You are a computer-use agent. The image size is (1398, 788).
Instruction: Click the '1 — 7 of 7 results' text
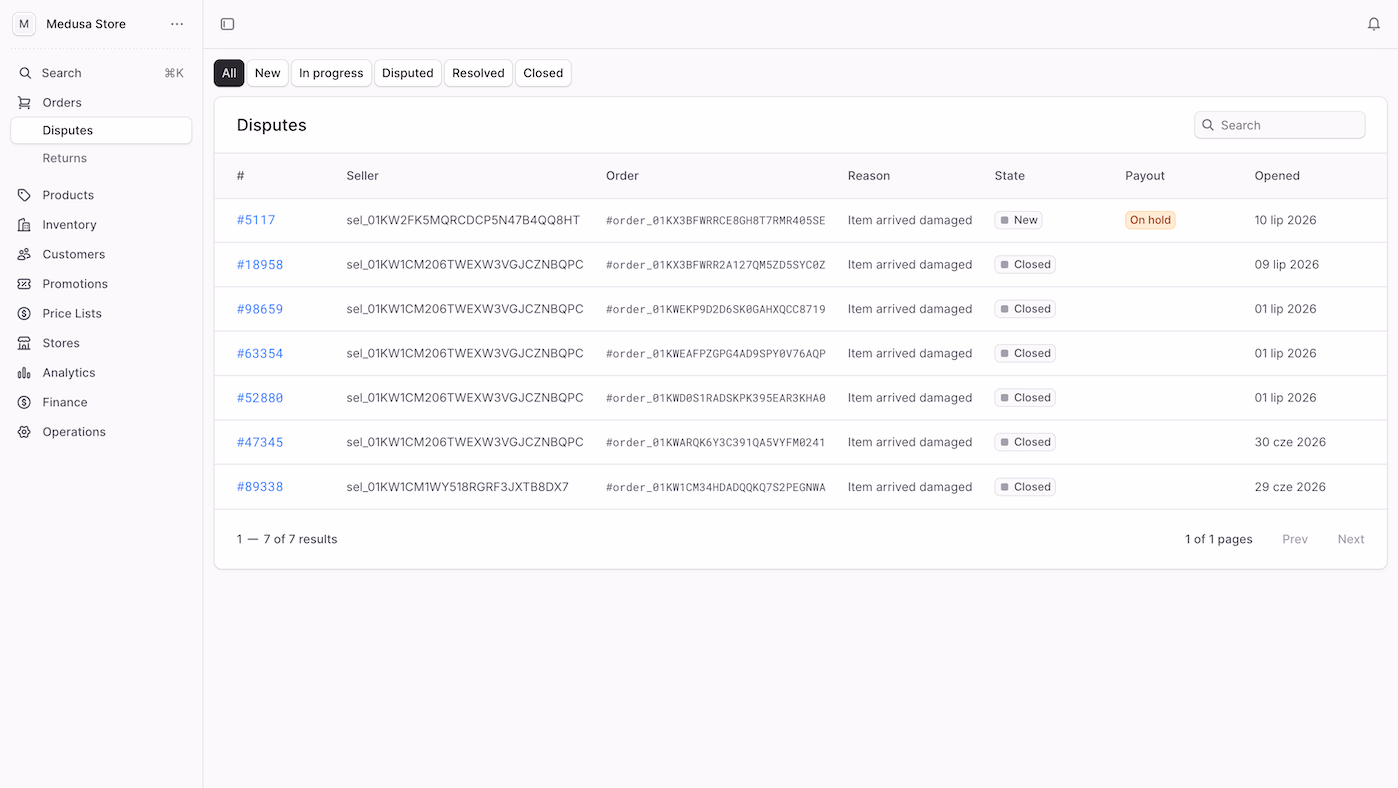point(287,539)
